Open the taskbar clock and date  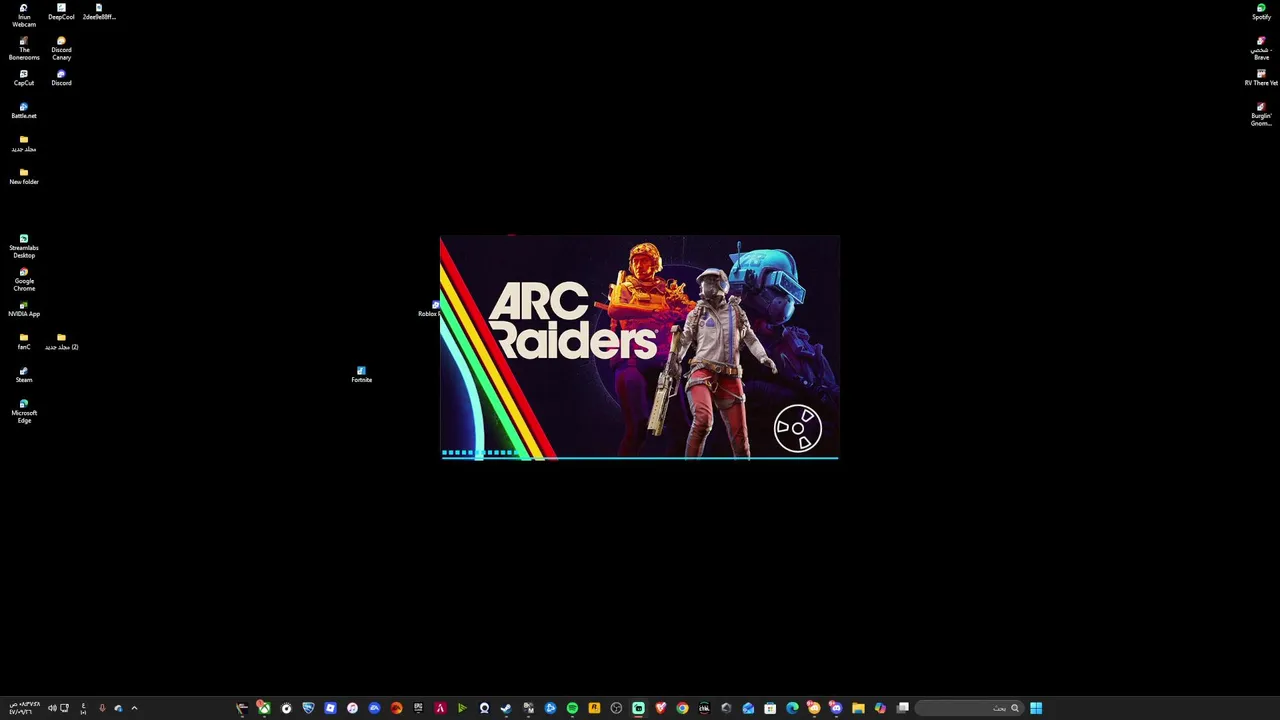point(24,708)
